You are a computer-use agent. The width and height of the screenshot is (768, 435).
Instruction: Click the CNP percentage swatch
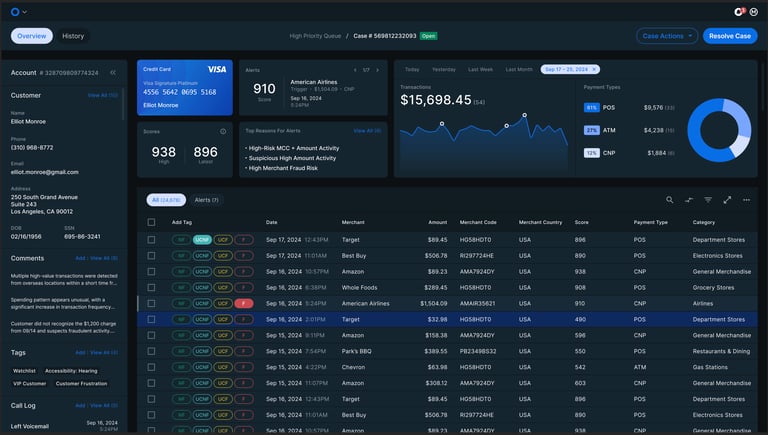(x=592, y=153)
